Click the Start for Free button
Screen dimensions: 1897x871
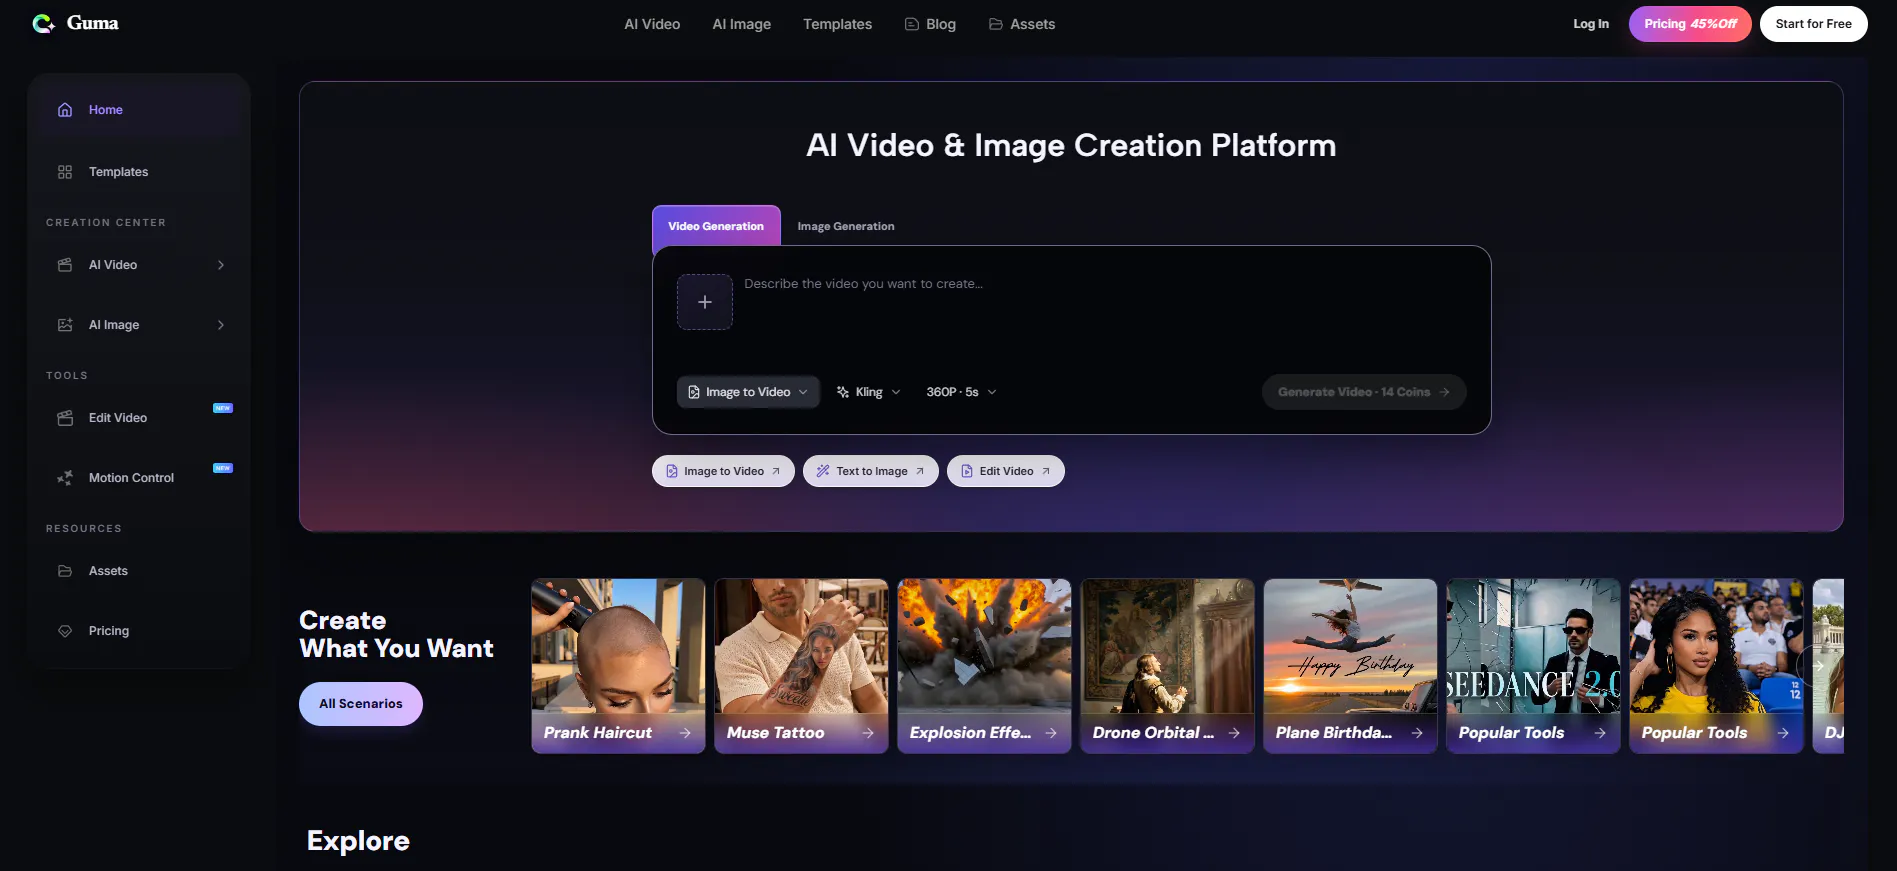click(x=1813, y=24)
